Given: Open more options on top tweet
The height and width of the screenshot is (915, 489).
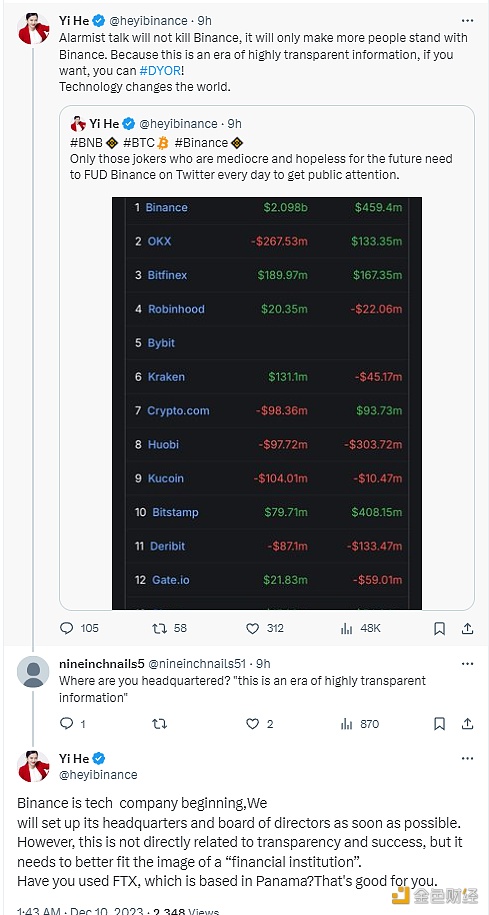Looking at the screenshot, I should point(467,20).
